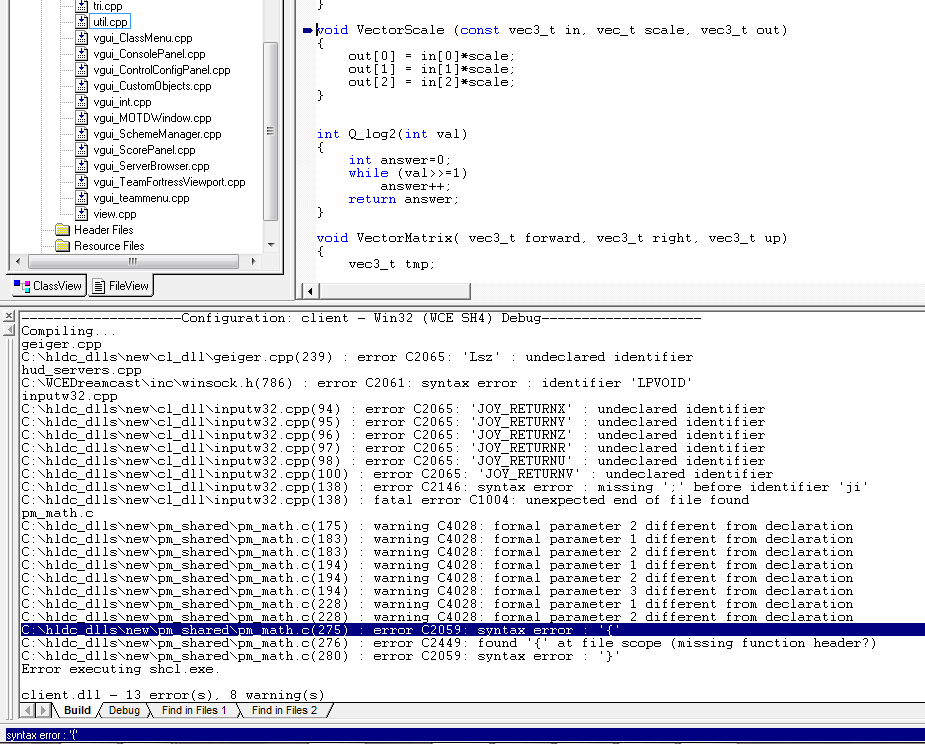Click the vgui_ControlConfigPanel.cpp file icon
The width and height of the screenshot is (925, 744).
pos(82,70)
